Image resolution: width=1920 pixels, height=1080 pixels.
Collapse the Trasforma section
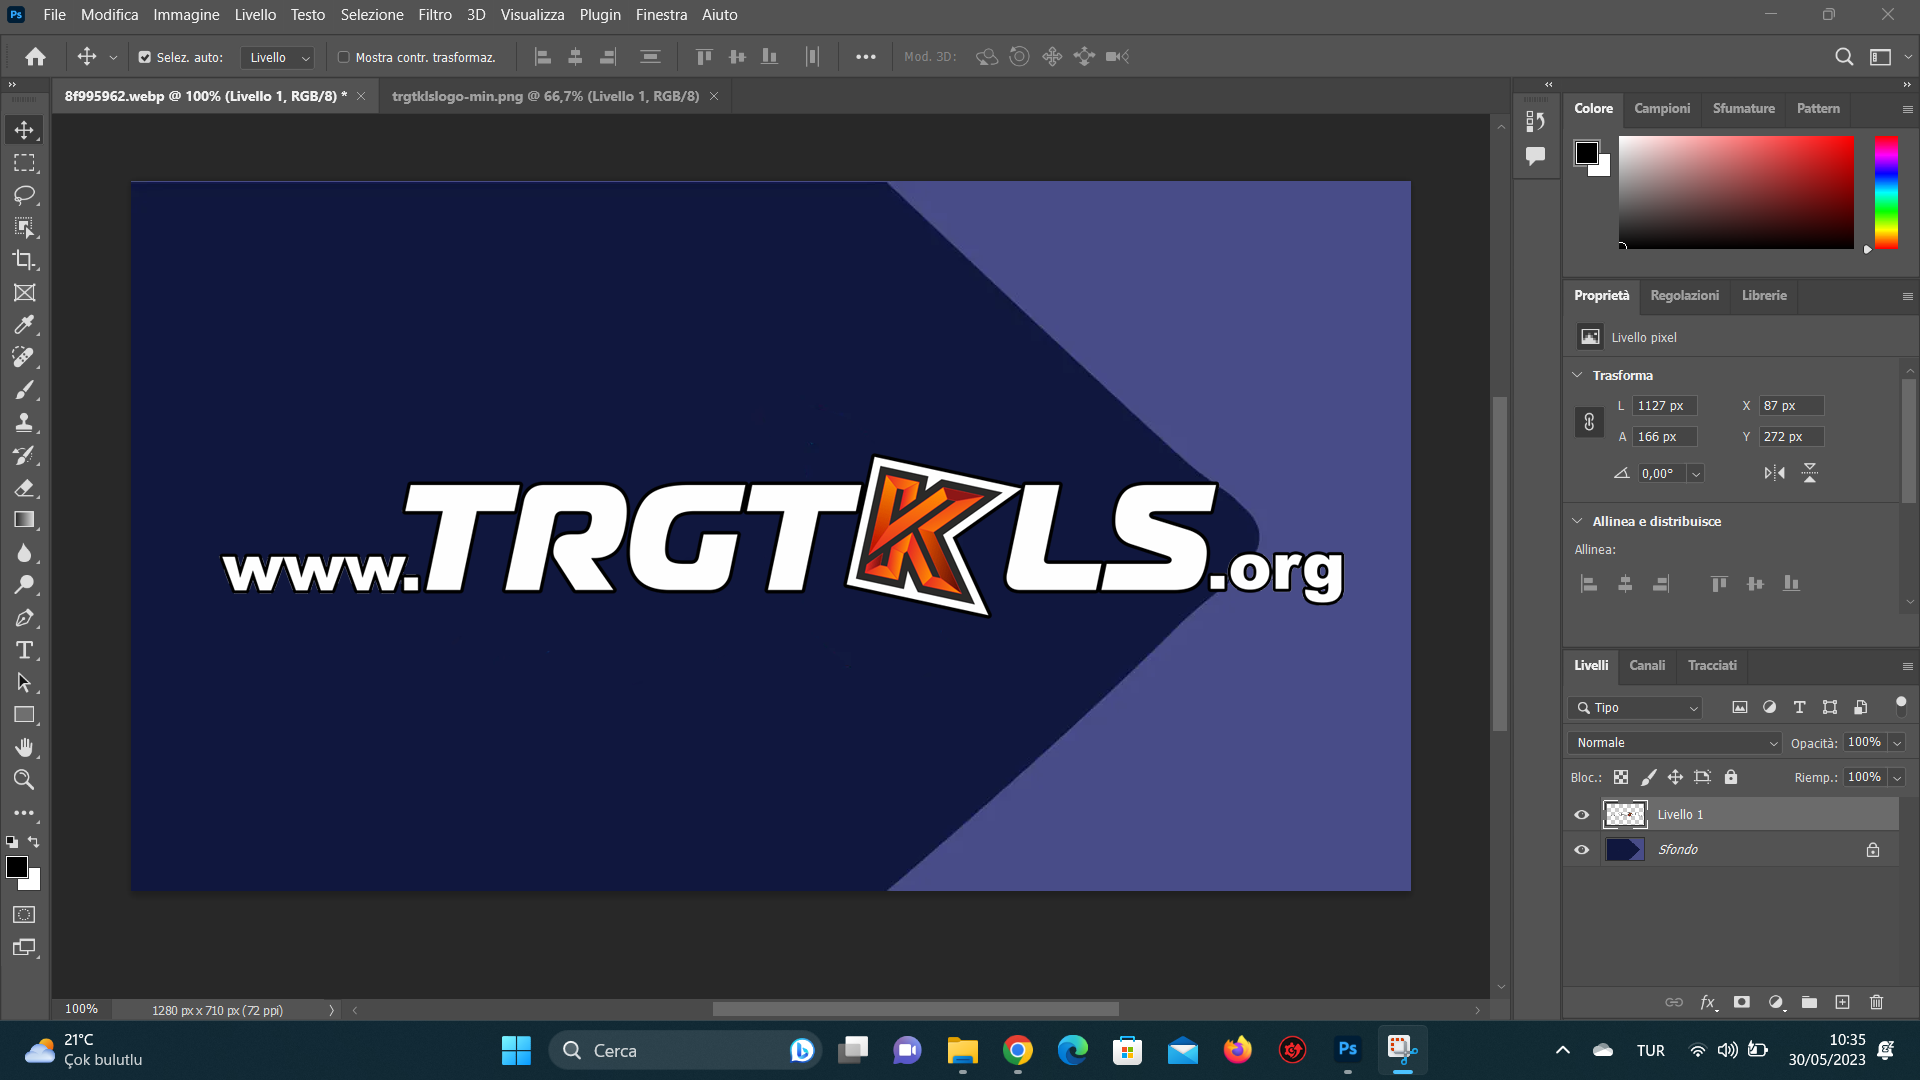coord(1578,375)
